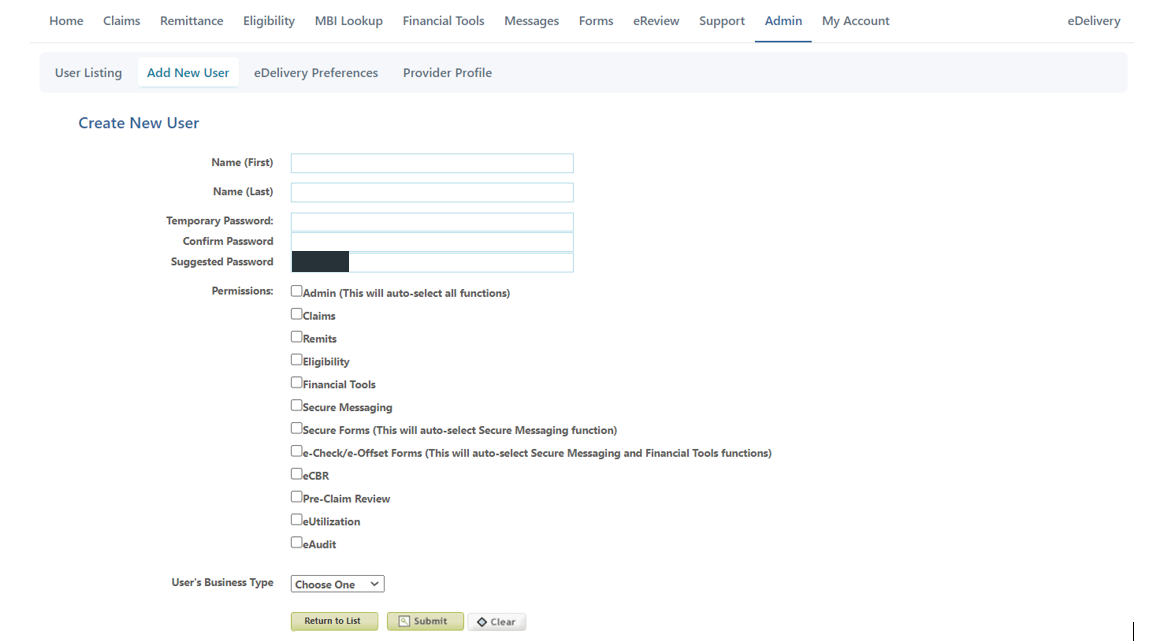1158x641 pixels.
Task: Select the Suggested Password field
Action: 432,262
